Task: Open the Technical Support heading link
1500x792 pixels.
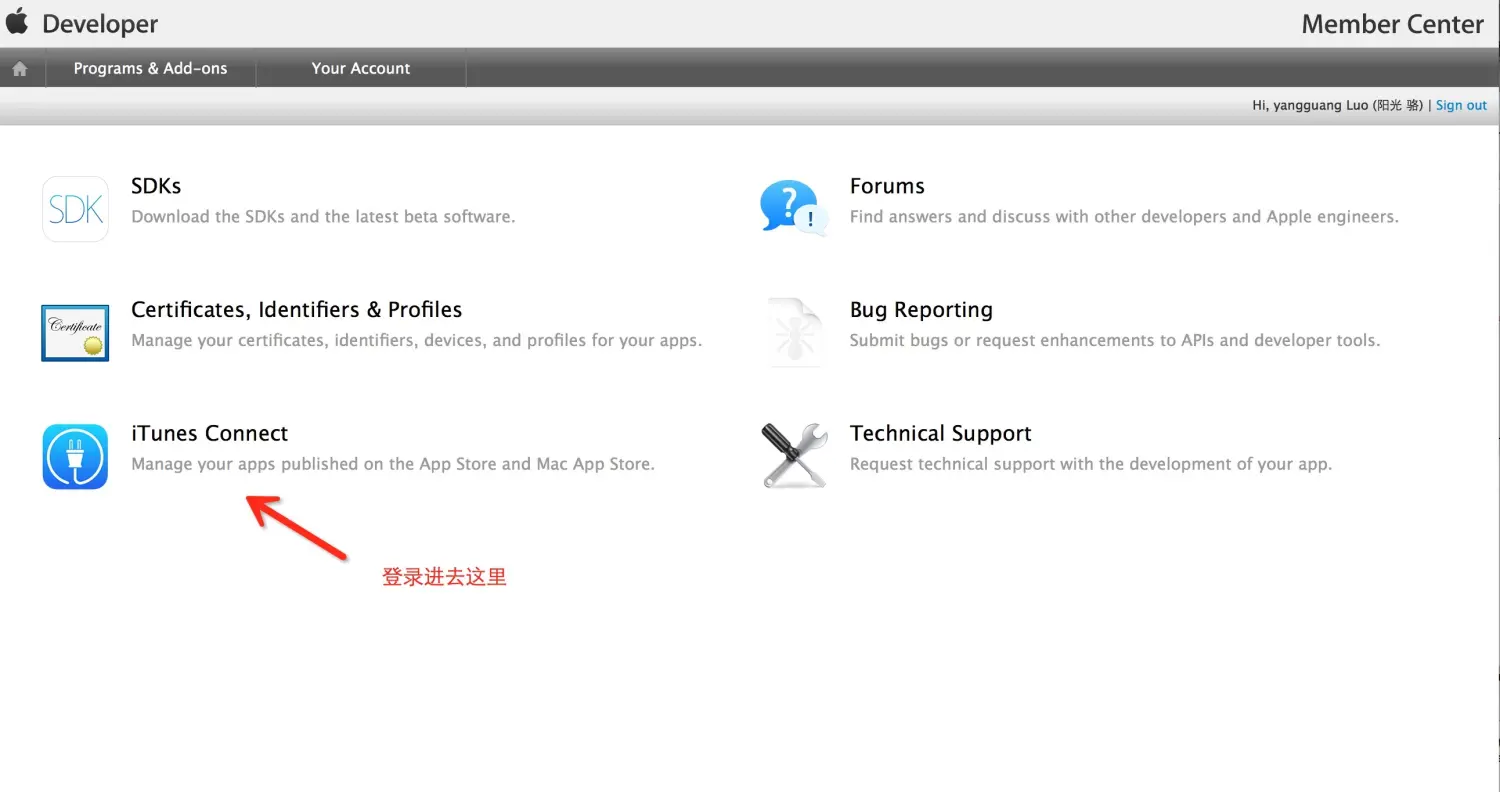Action: (x=941, y=434)
